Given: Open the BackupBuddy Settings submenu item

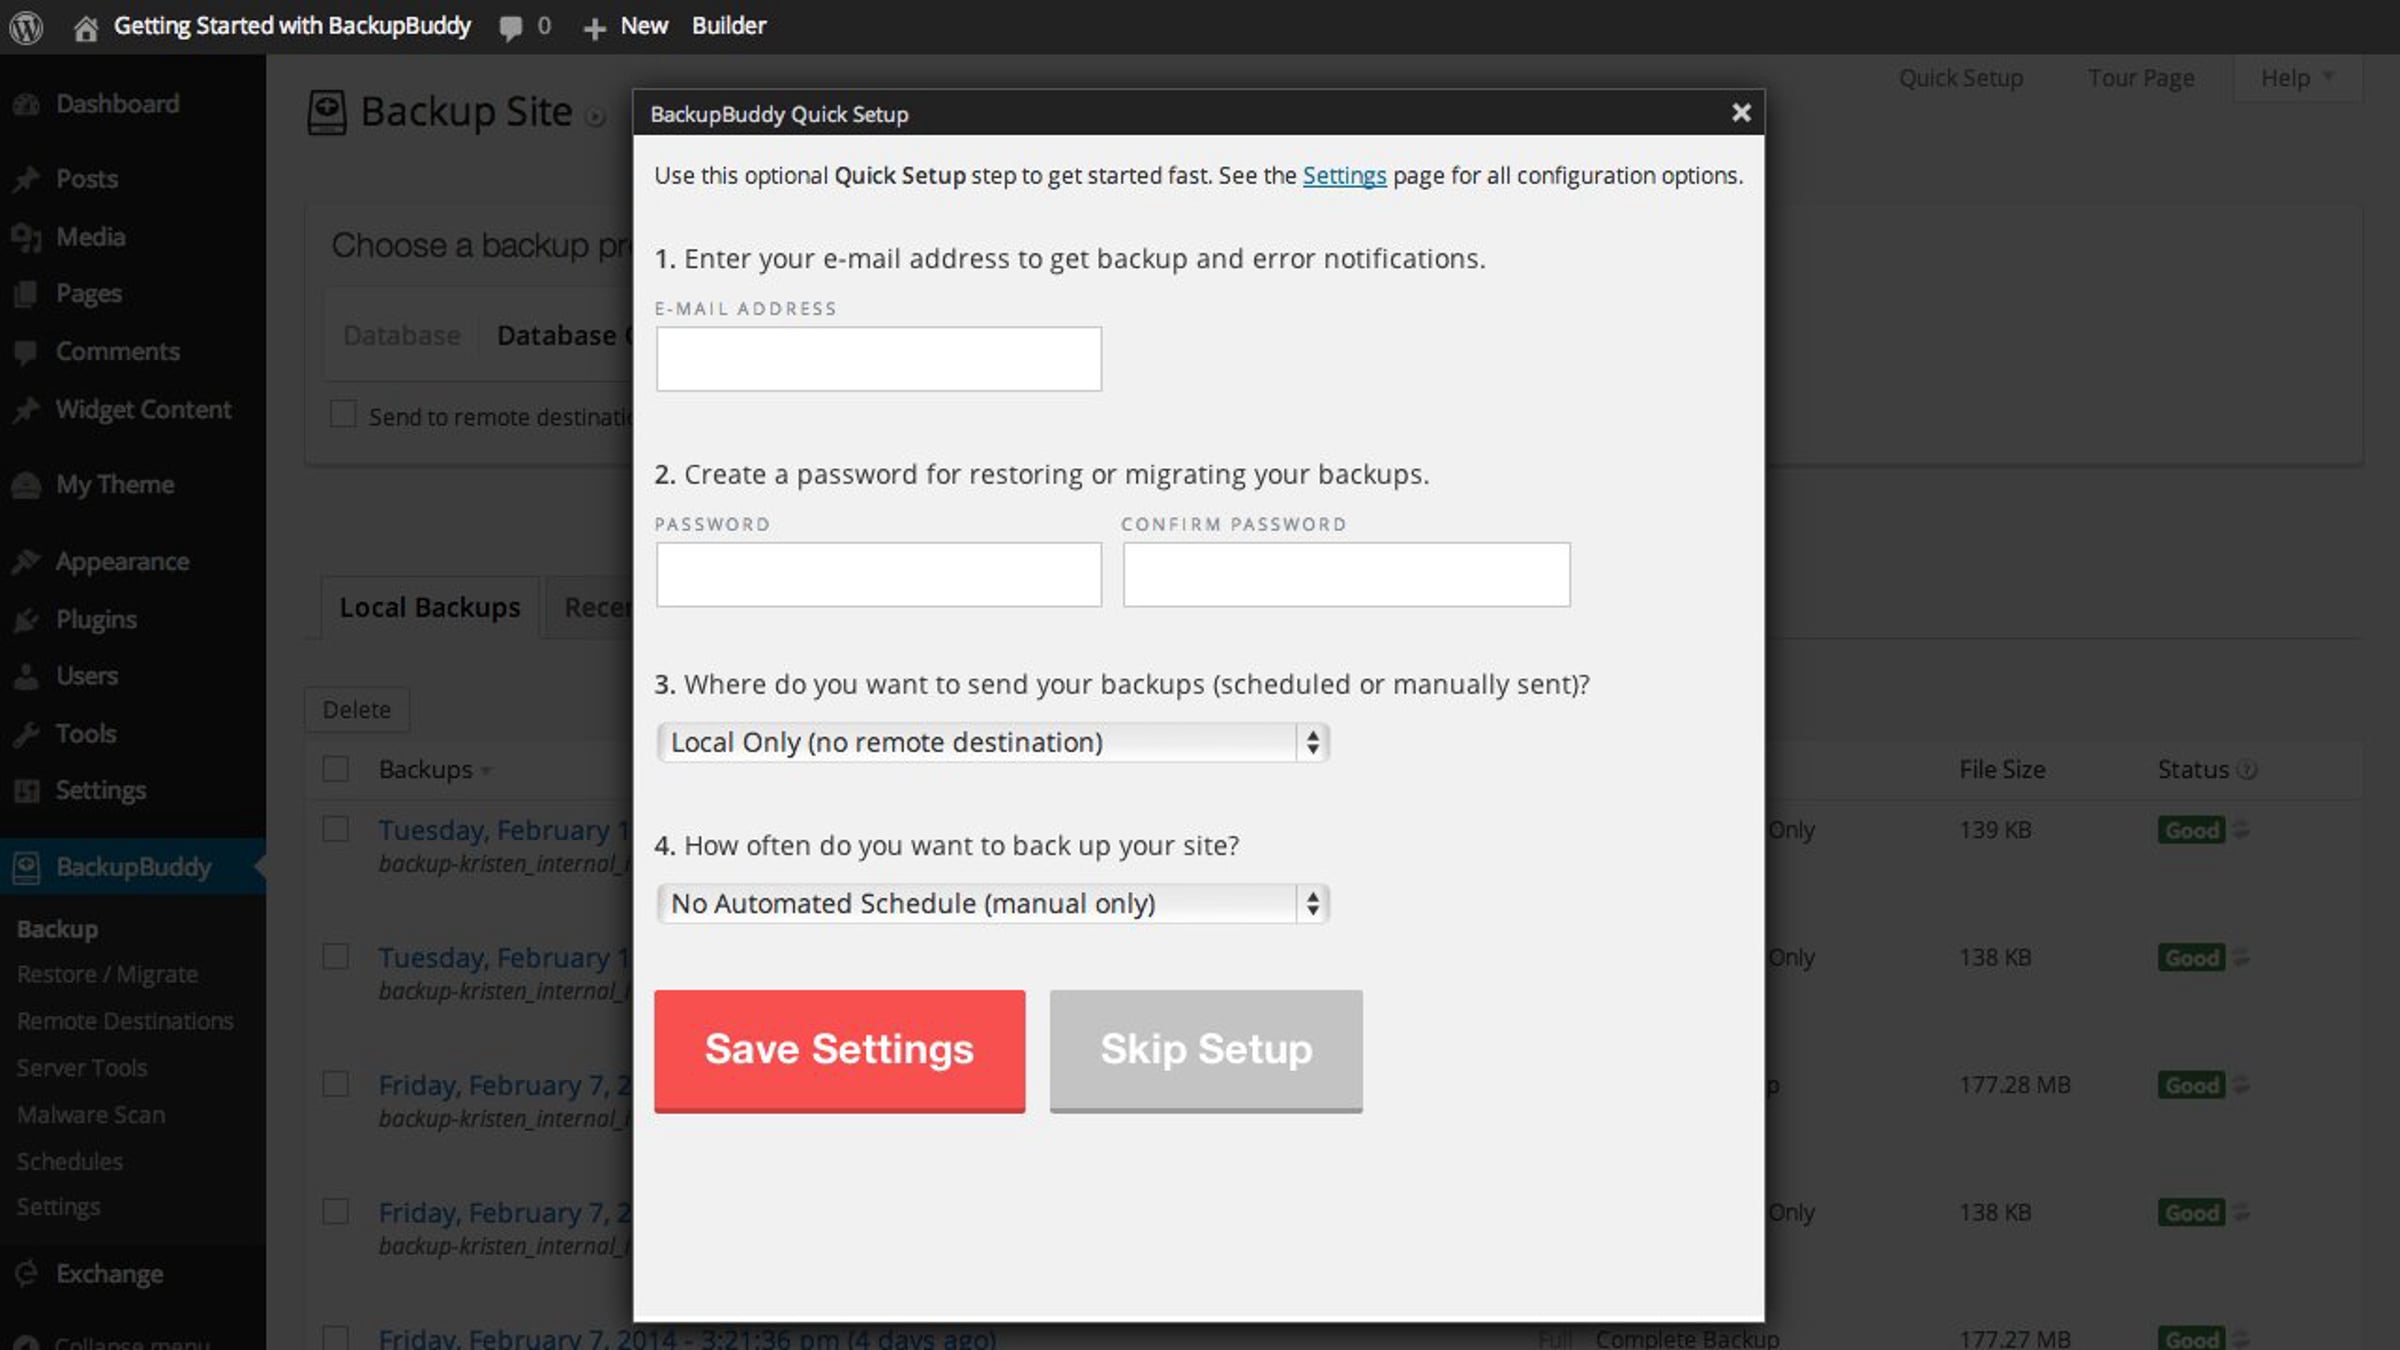Looking at the screenshot, I should [x=58, y=1207].
